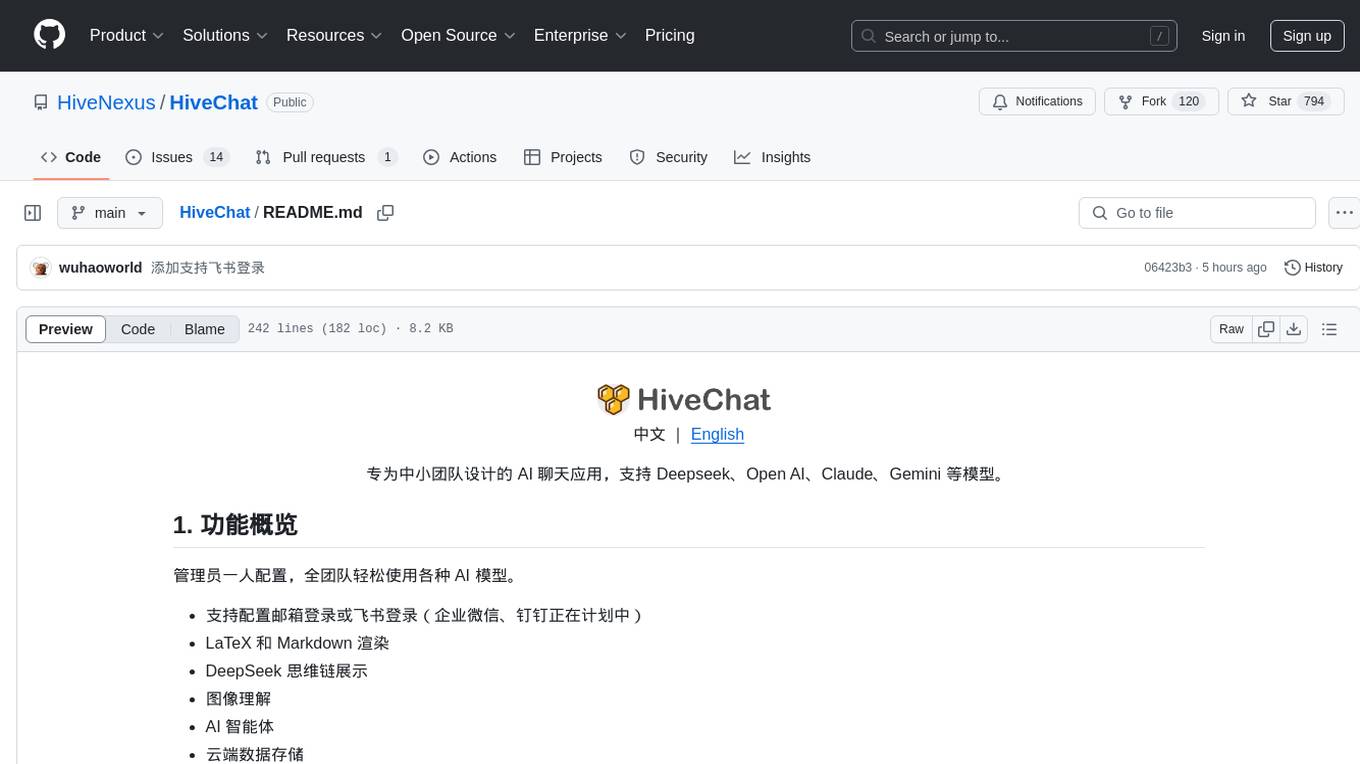The image size is (1360, 764).
Task: Open the commit message 添加支持飞书登录
Action: point(208,268)
